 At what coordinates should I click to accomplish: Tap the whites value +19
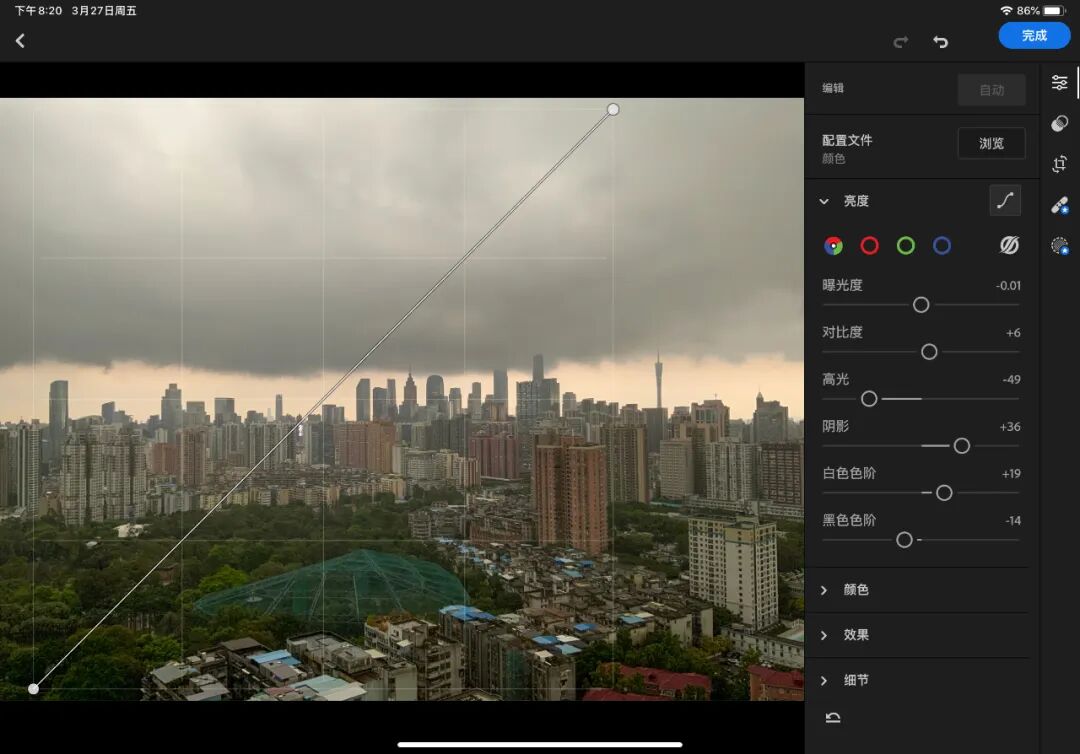pos(1010,474)
